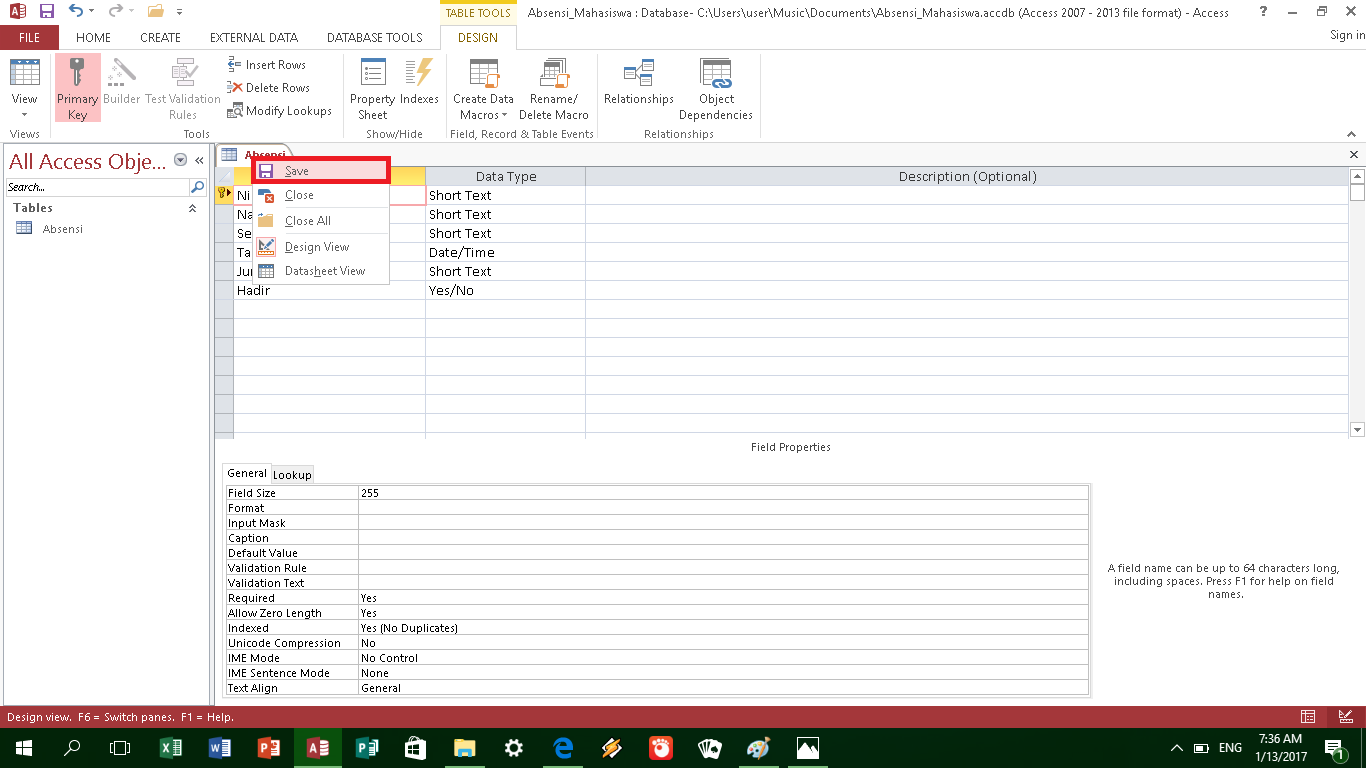This screenshot has width=1366, height=768.
Task: Collapse navigation pane with shutter button
Action: coord(199,160)
